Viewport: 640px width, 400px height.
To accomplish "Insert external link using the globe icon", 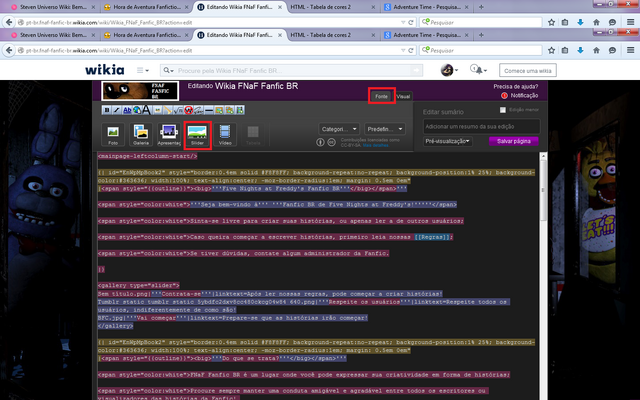I will (137, 110).
